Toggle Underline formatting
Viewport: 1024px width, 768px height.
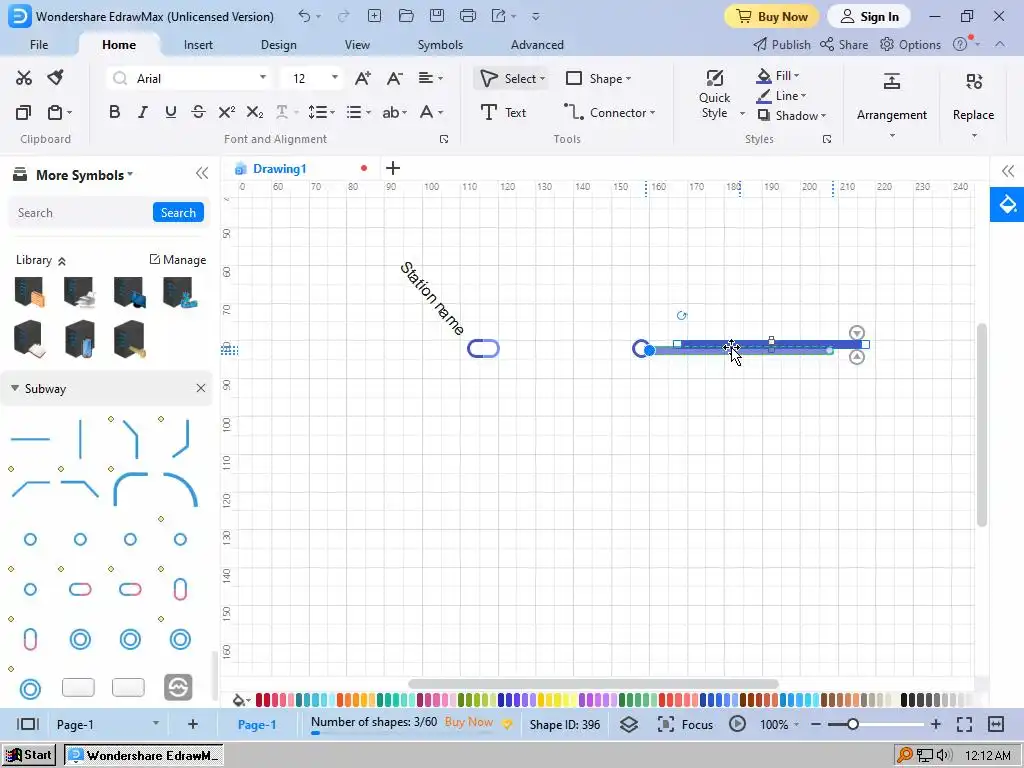[170, 112]
